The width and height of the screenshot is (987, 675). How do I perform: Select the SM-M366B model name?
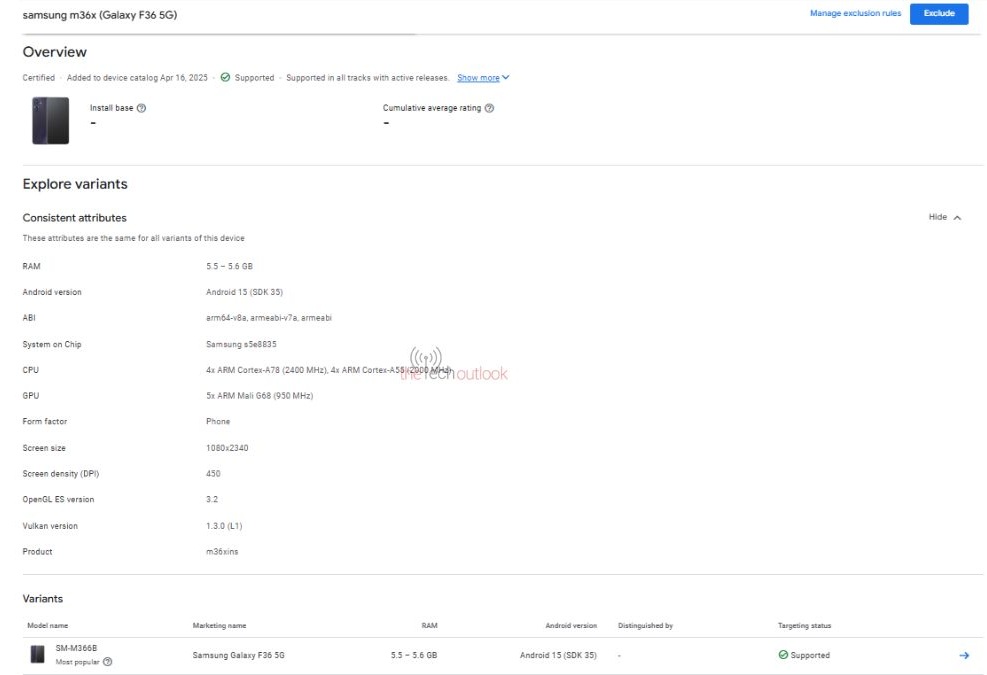click(76, 648)
